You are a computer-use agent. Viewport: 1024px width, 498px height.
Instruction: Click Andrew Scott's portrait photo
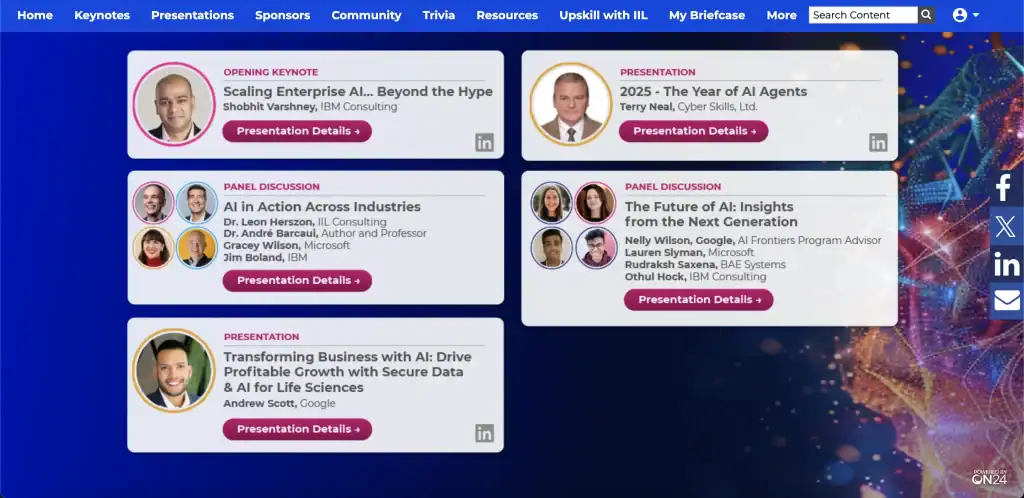point(174,370)
